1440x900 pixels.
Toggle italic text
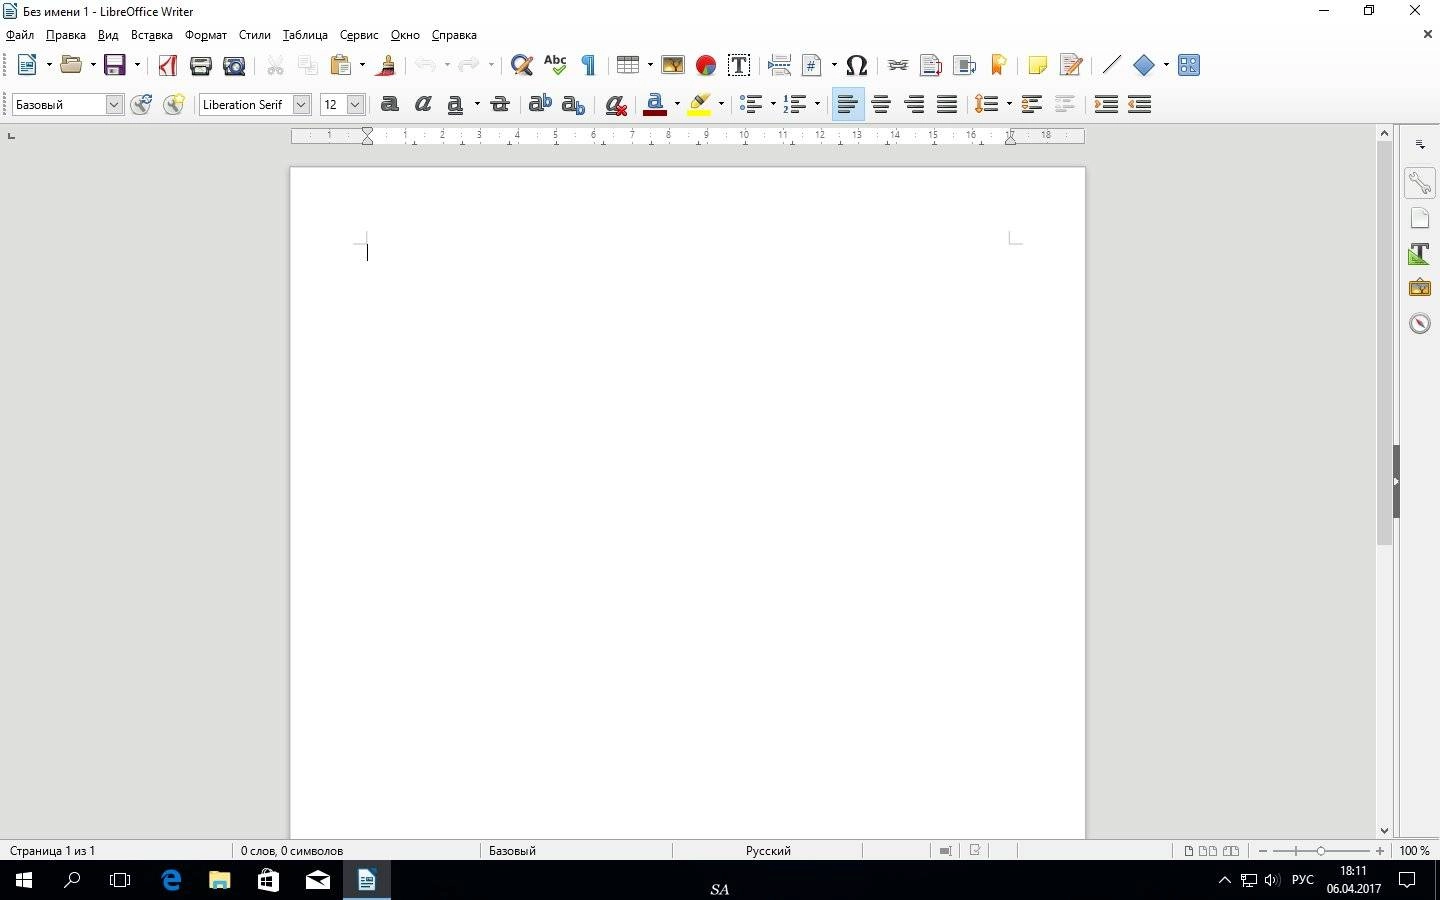[423, 104]
